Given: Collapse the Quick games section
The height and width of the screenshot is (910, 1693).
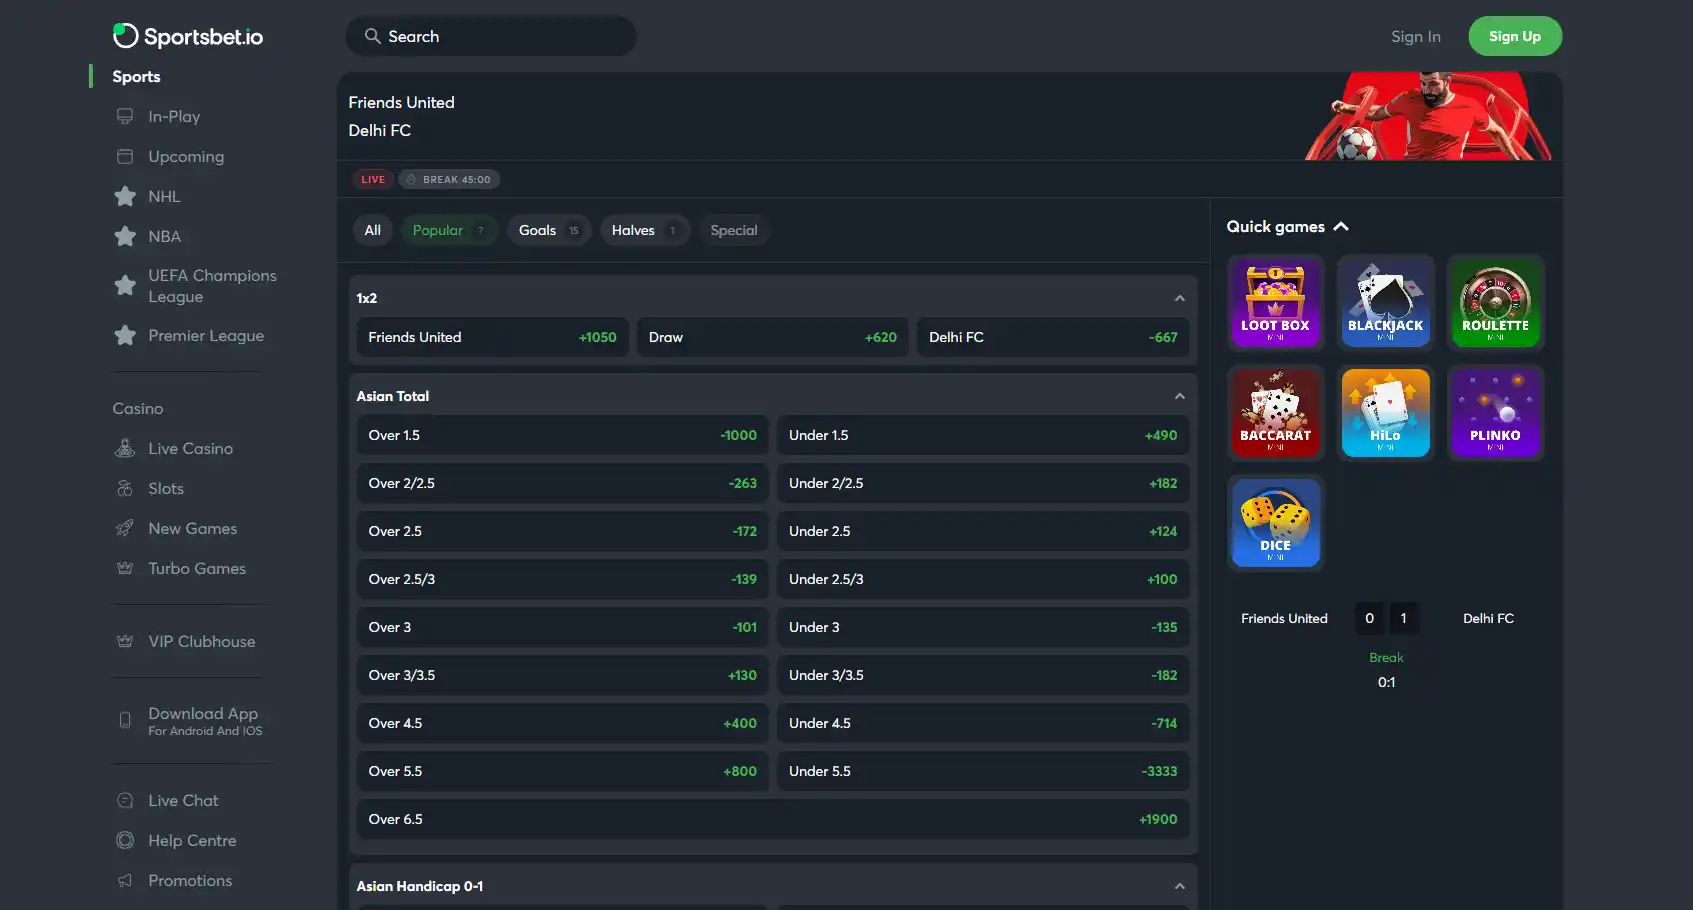Looking at the screenshot, I should (1341, 227).
